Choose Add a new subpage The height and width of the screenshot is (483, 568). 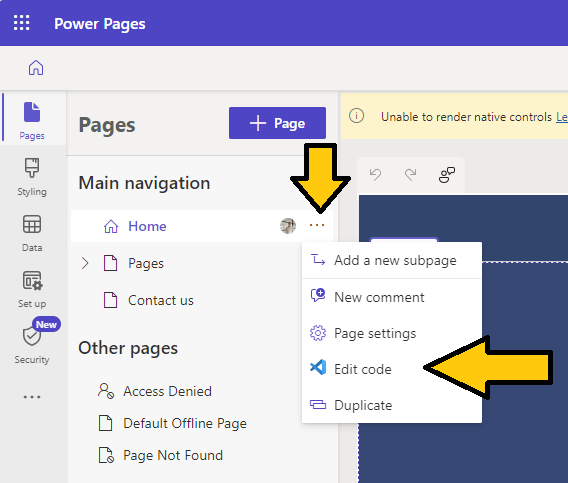[392, 260]
